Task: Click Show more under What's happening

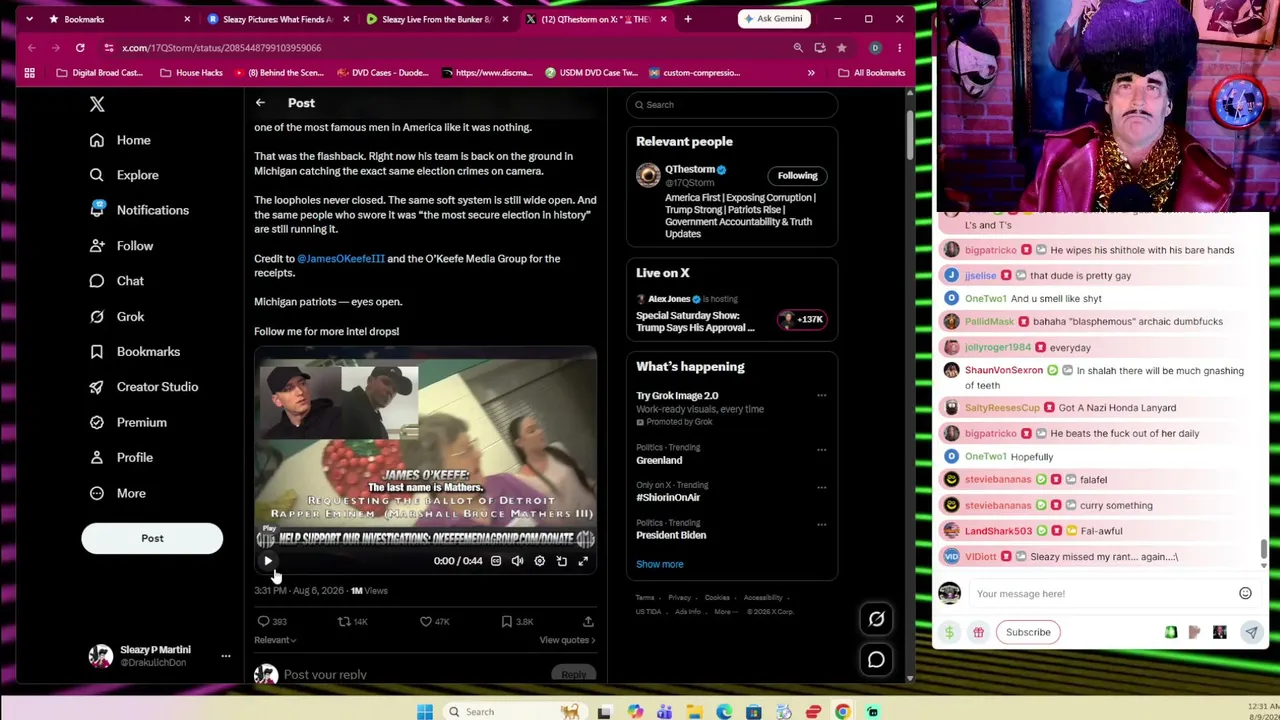Action: [x=660, y=564]
